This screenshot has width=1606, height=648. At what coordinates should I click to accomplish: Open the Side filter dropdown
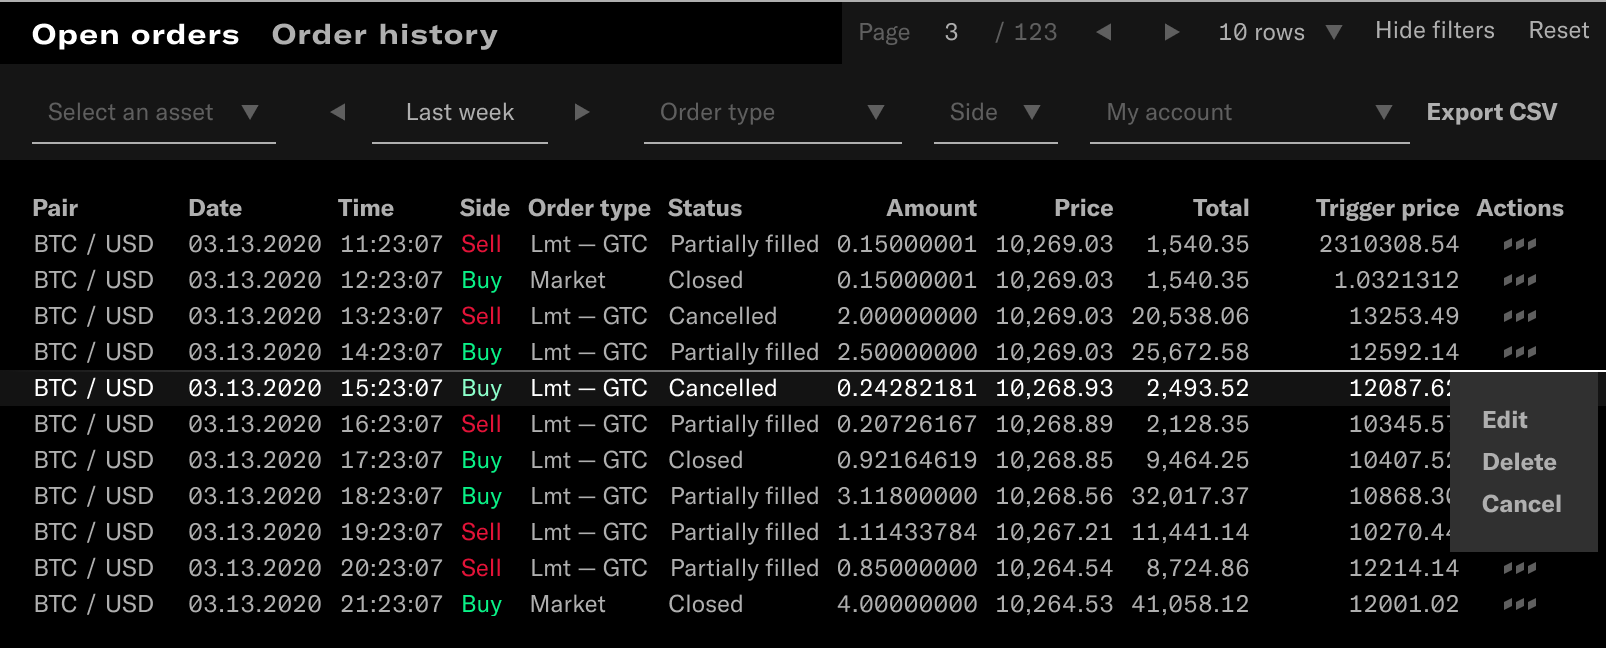995,112
